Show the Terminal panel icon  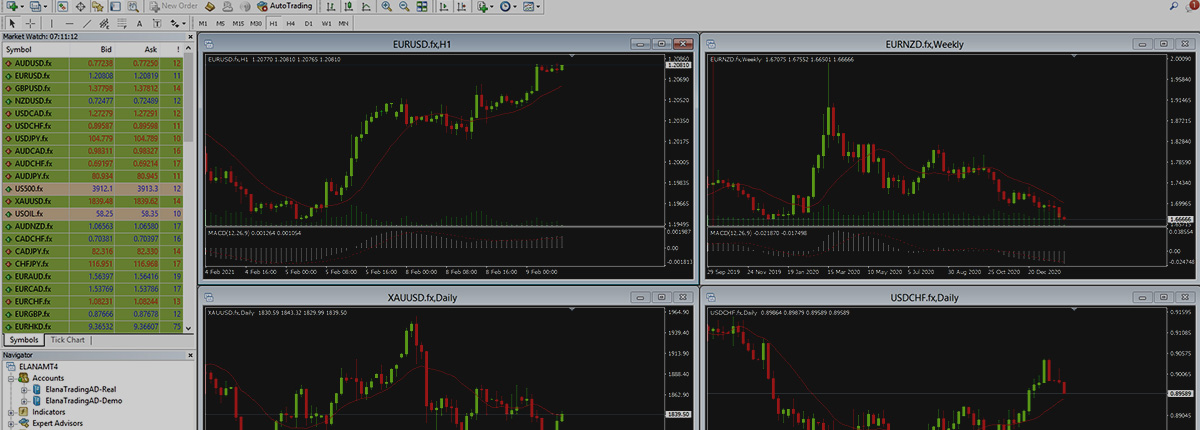(115, 6)
